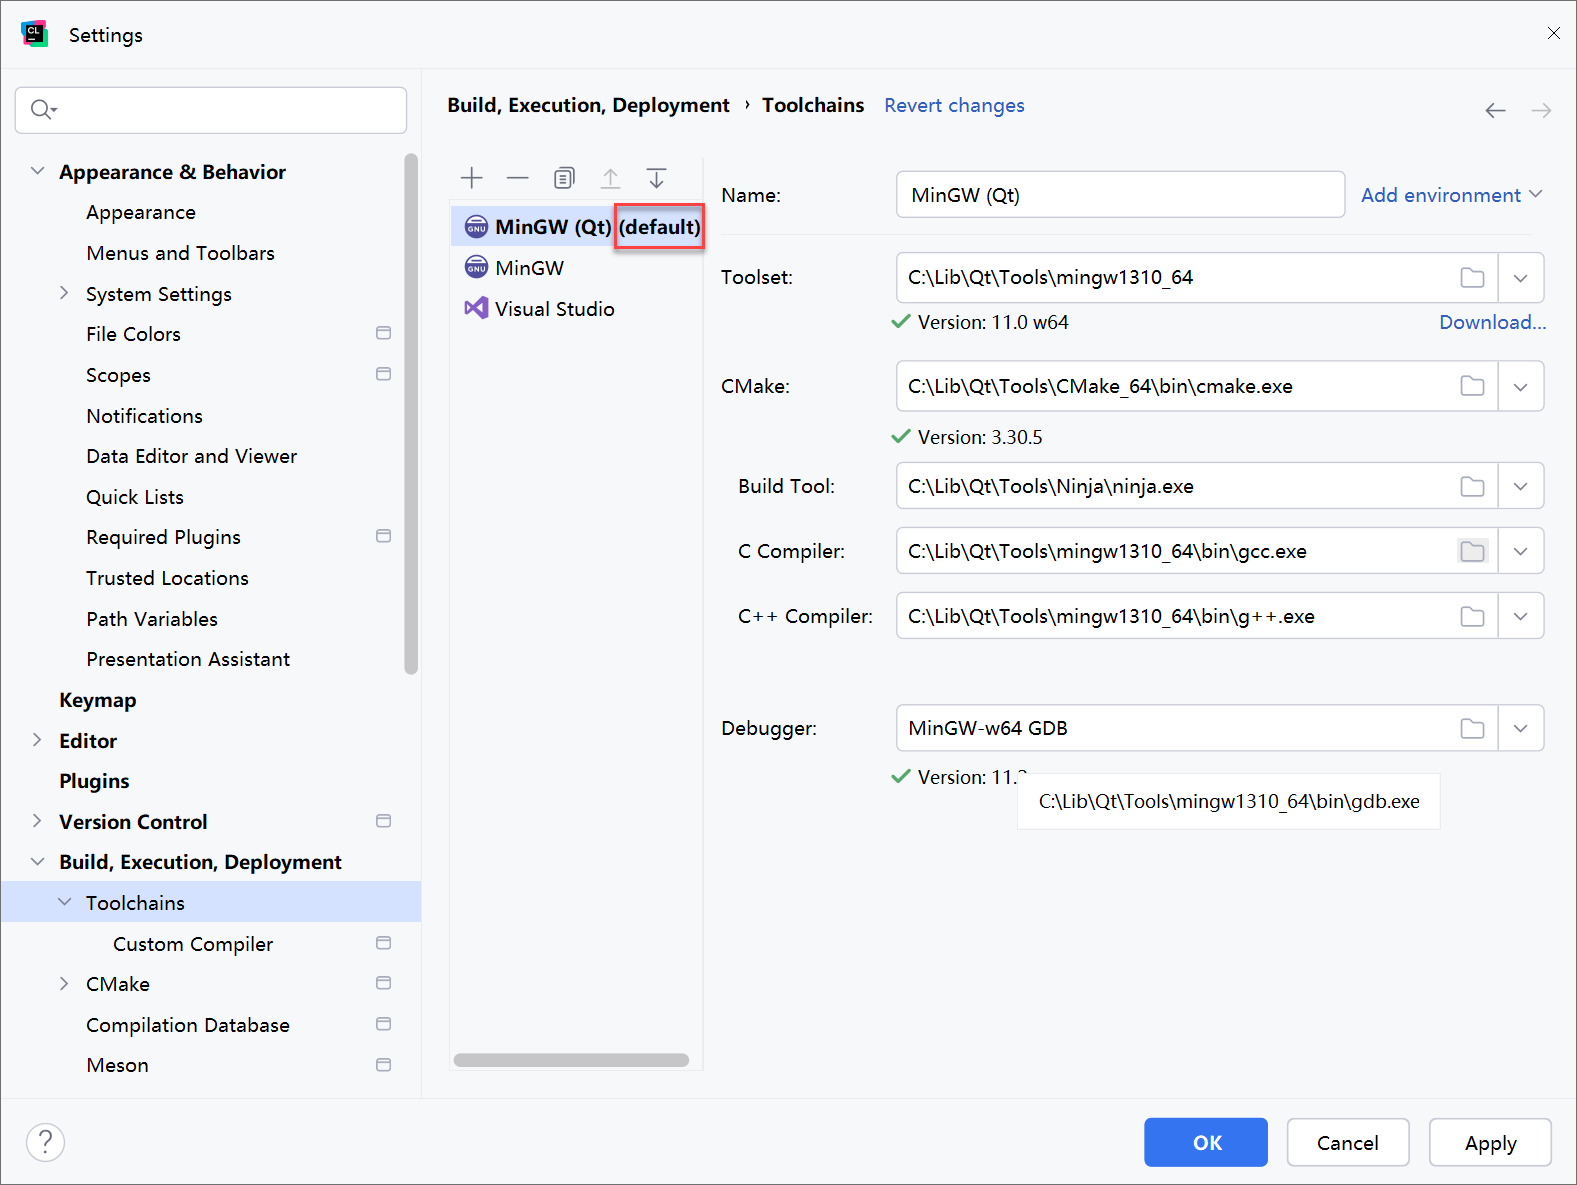Open Trusted Locations settings
Image resolution: width=1577 pixels, height=1185 pixels.
pyautogui.click(x=167, y=578)
